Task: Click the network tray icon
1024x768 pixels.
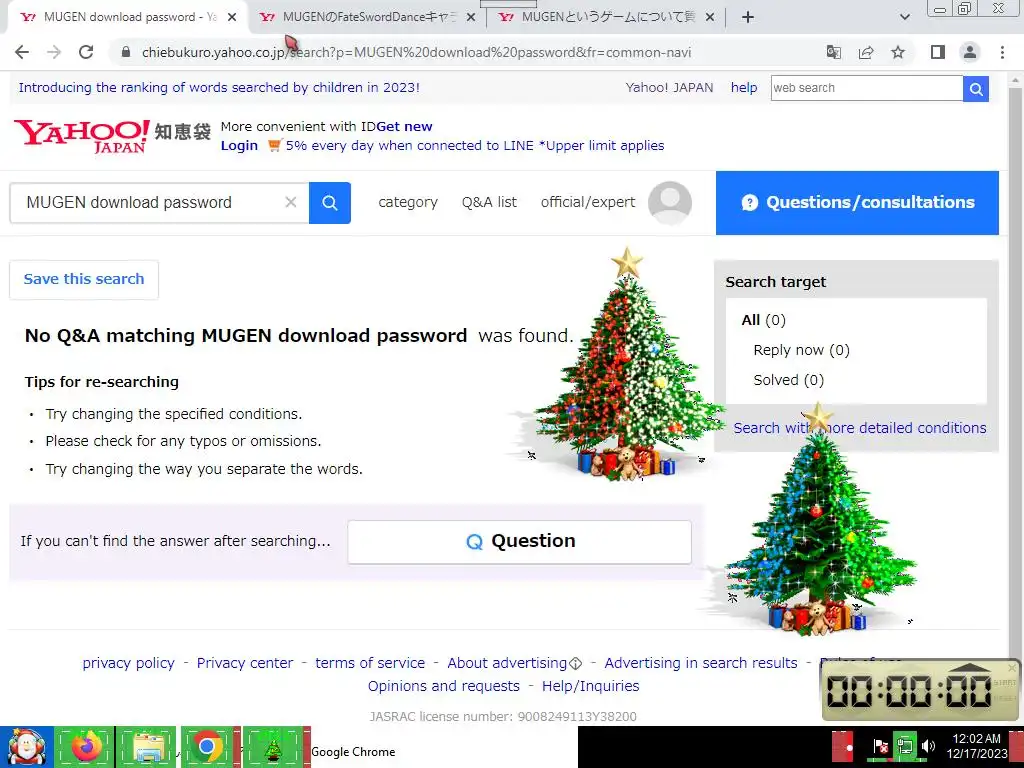Action: [x=904, y=746]
